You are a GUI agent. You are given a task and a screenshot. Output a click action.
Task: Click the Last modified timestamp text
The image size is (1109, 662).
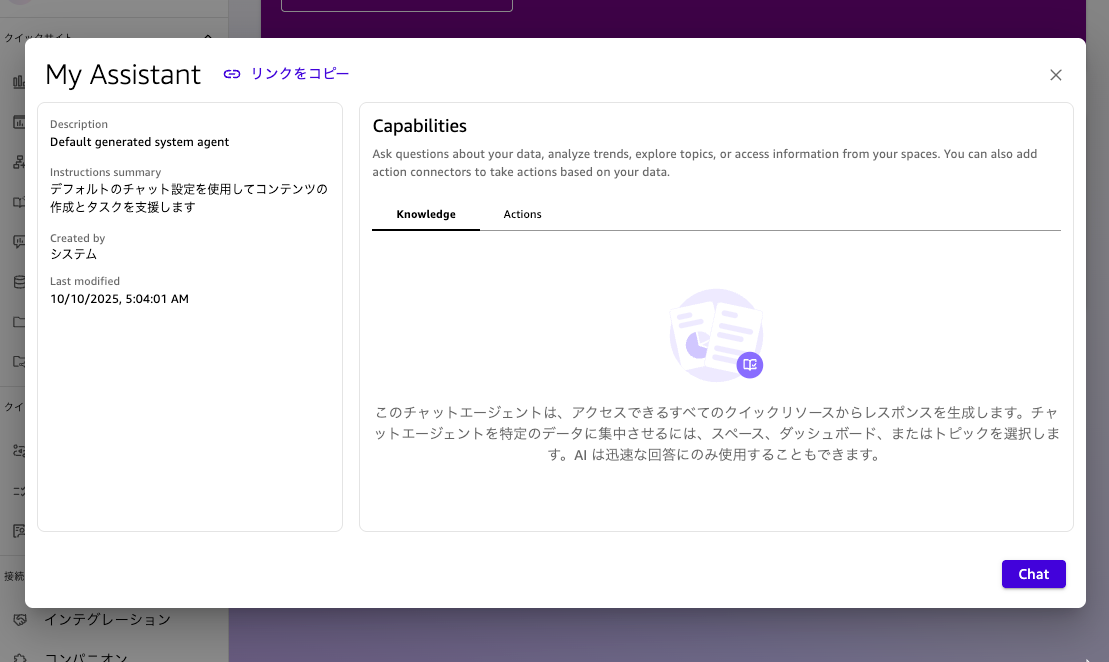tap(119, 299)
